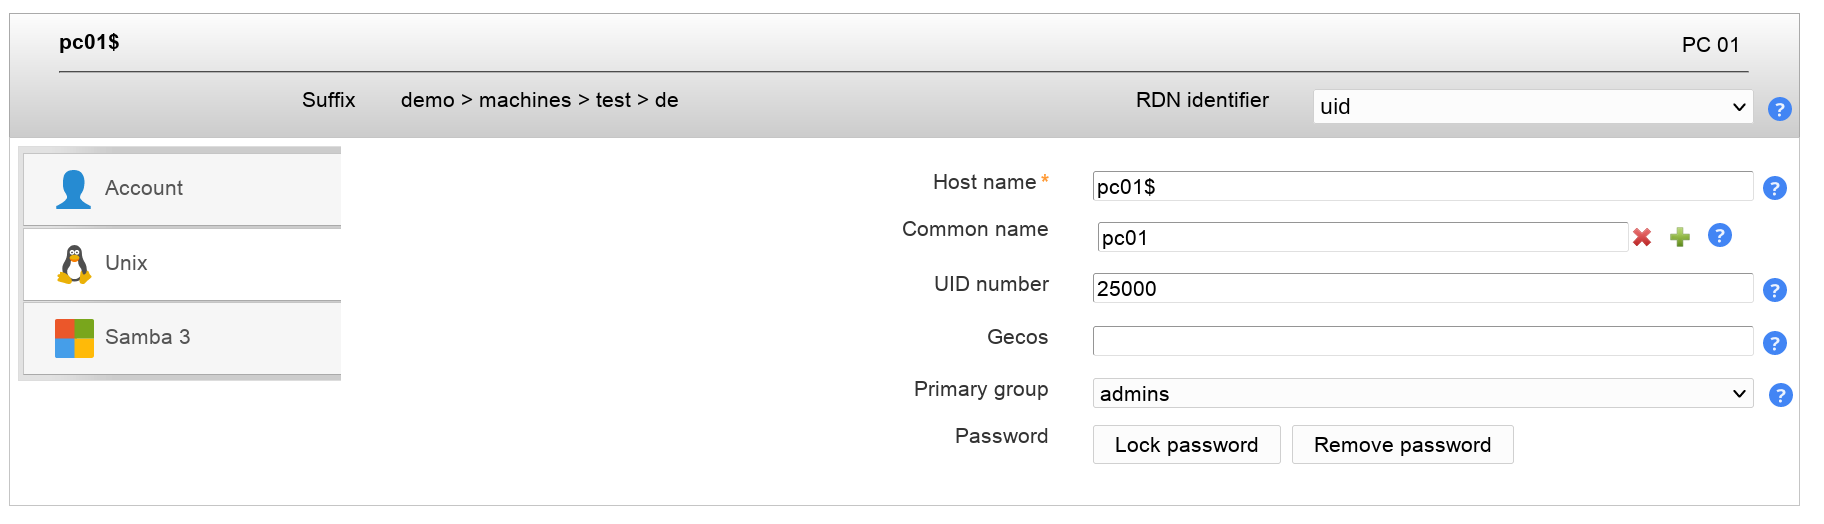Open help for Primary group
The image size is (1824, 524).
pos(1780,395)
